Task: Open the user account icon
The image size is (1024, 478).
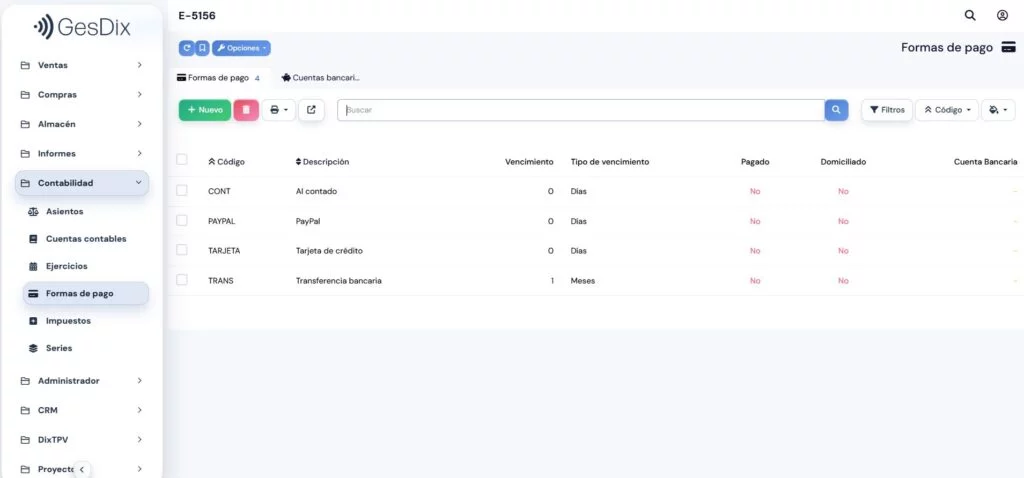Action: tap(1002, 16)
